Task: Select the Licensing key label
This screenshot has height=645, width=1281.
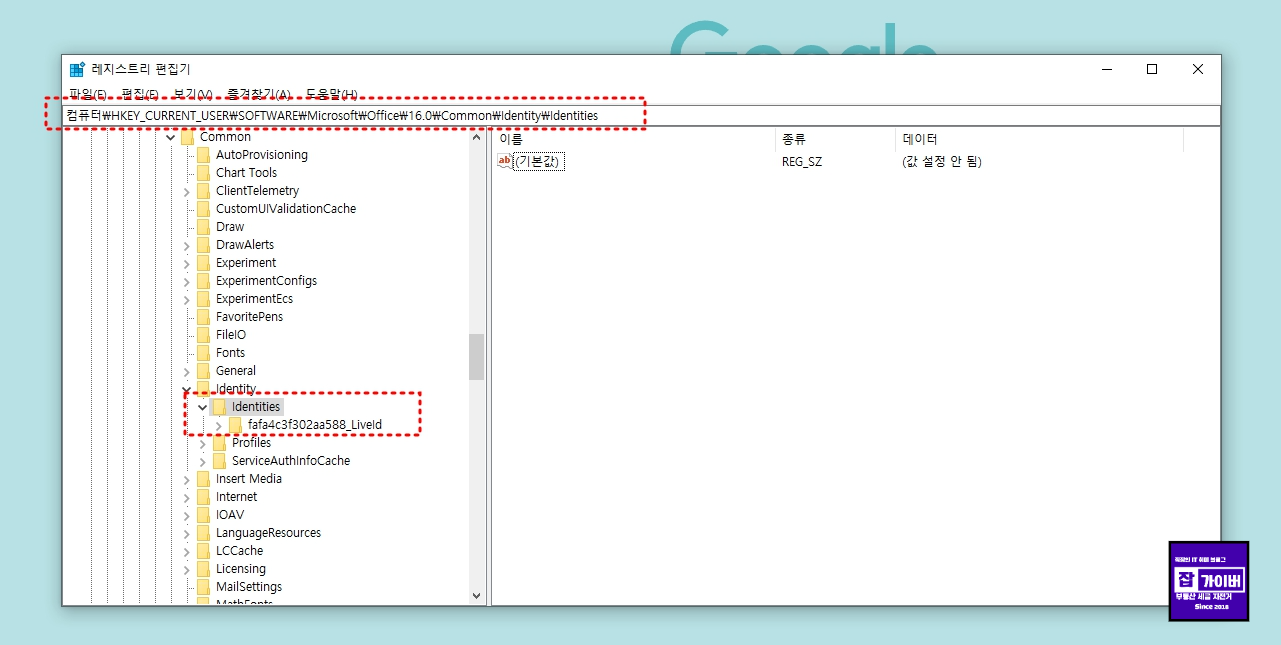Action: point(241,569)
